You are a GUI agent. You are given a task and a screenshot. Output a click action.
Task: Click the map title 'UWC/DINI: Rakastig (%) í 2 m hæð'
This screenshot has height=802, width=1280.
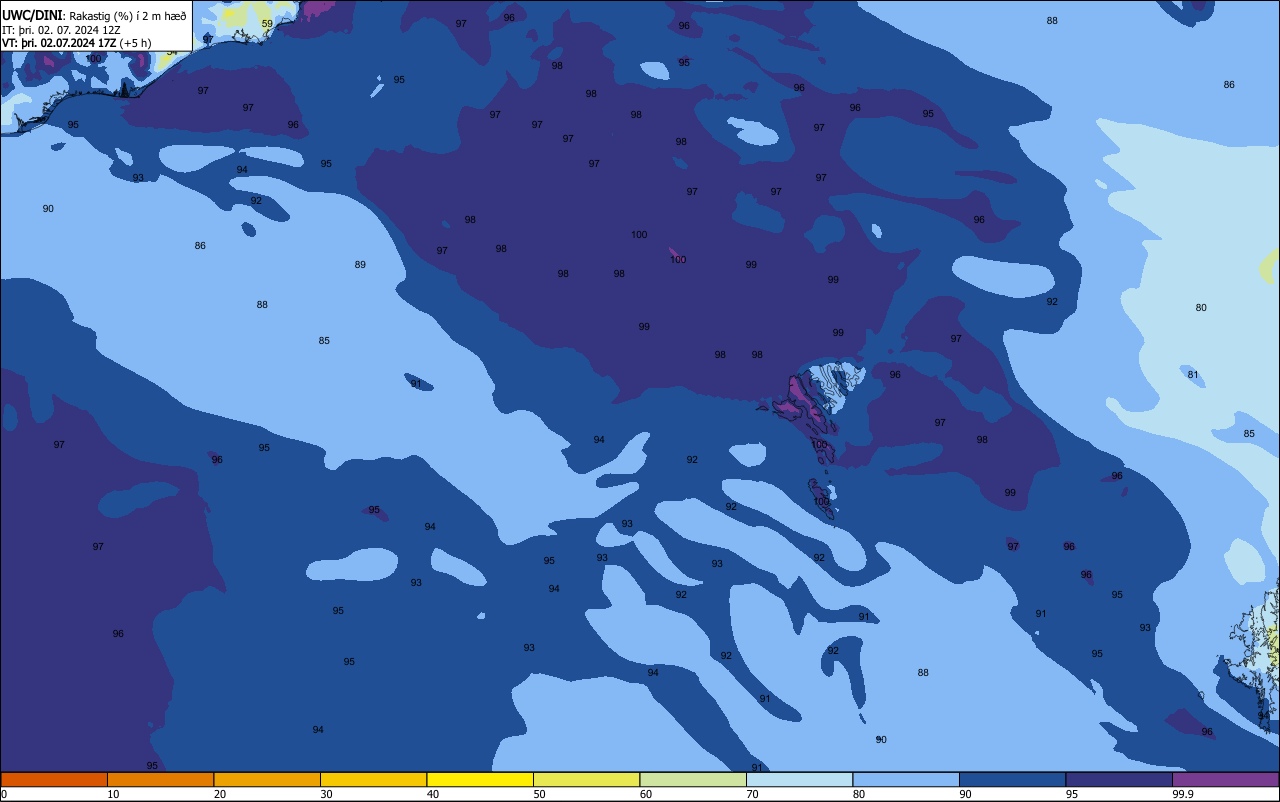(x=94, y=15)
